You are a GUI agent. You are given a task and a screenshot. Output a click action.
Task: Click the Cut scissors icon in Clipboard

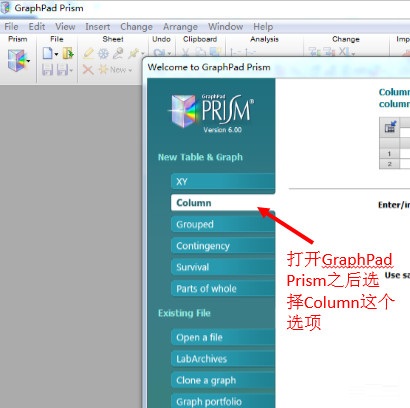[x=186, y=52]
